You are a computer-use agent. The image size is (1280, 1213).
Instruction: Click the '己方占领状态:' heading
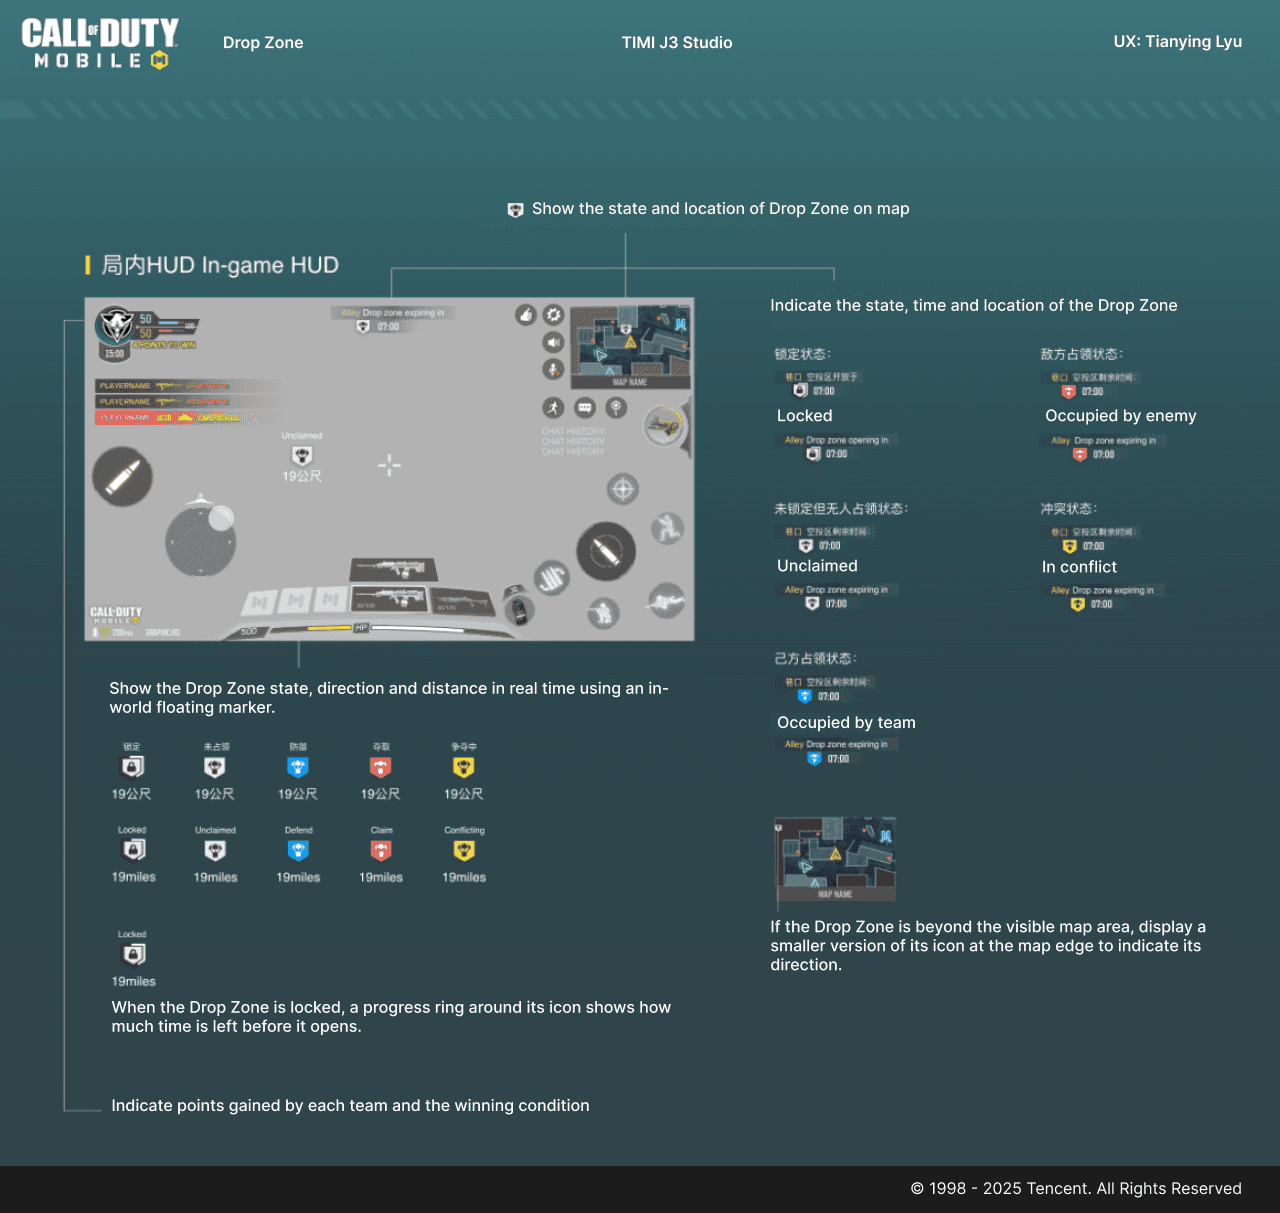coord(816,659)
